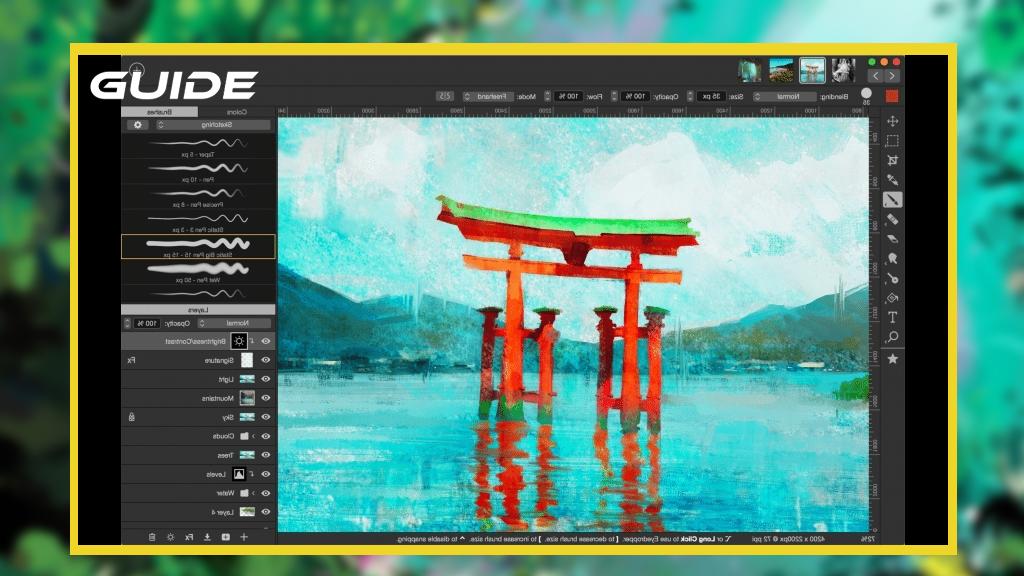Toggle visibility of the Mountains layer

click(x=266, y=398)
